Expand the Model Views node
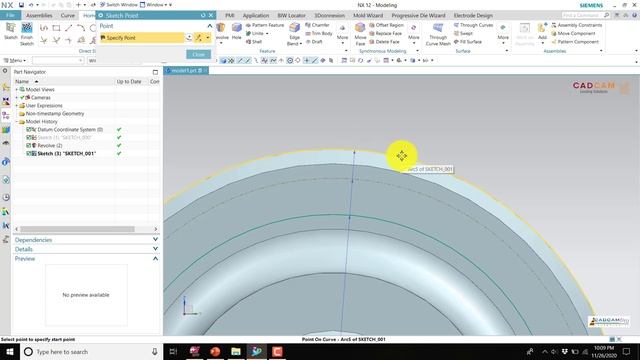Image resolution: width=640 pixels, height=360 pixels. click(17, 89)
